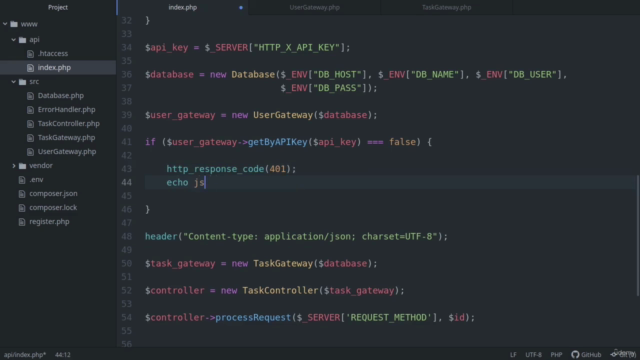Select the vendor folder label
Screen dimensions: 640x360
coord(41,165)
